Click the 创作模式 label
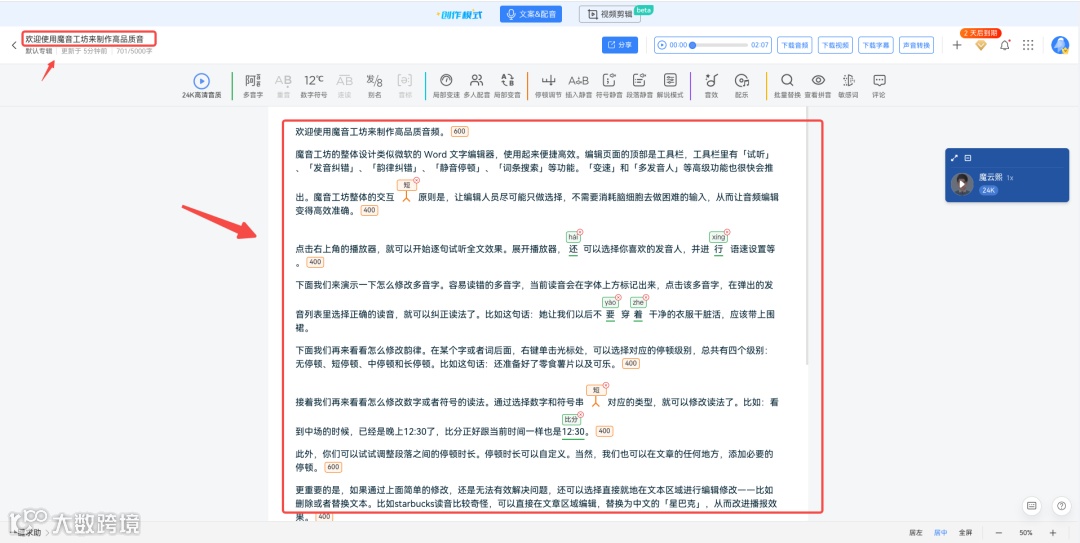This screenshot has height=543, width=1080. point(459,14)
